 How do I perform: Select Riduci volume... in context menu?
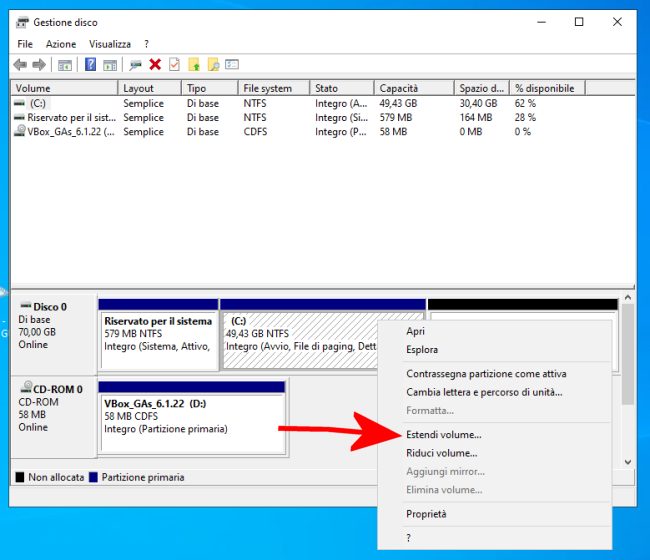click(x=442, y=453)
